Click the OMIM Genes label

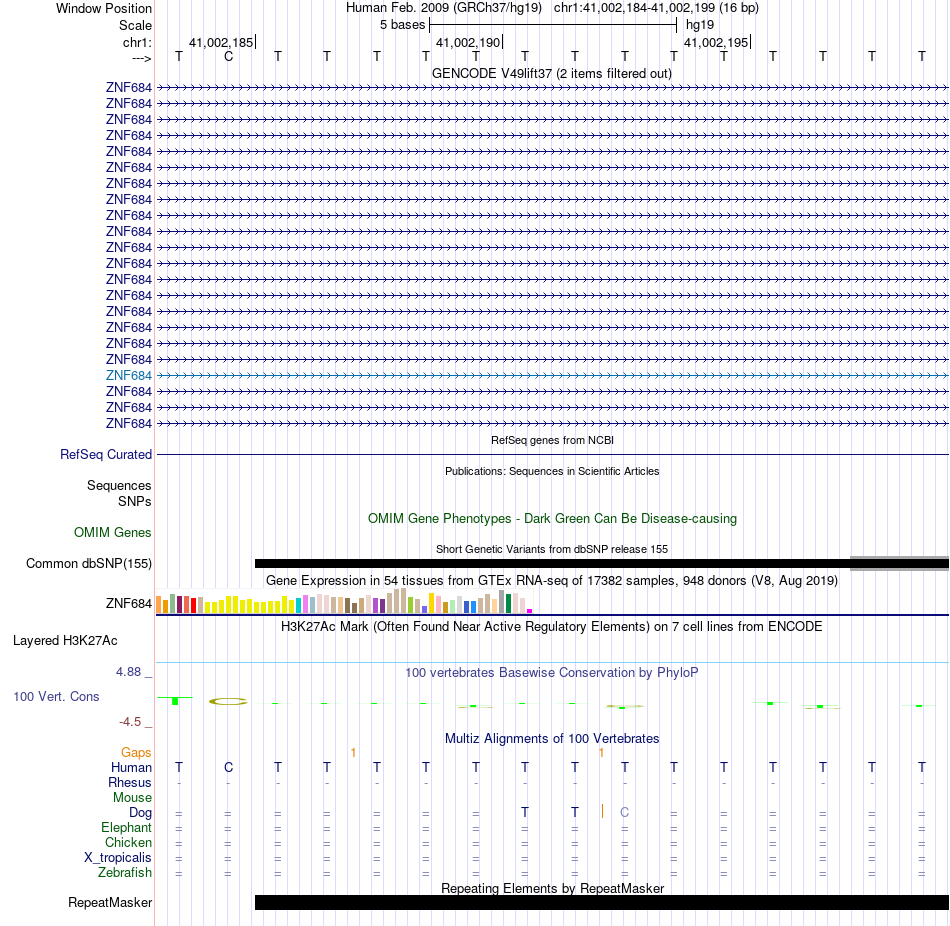[113, 533]
